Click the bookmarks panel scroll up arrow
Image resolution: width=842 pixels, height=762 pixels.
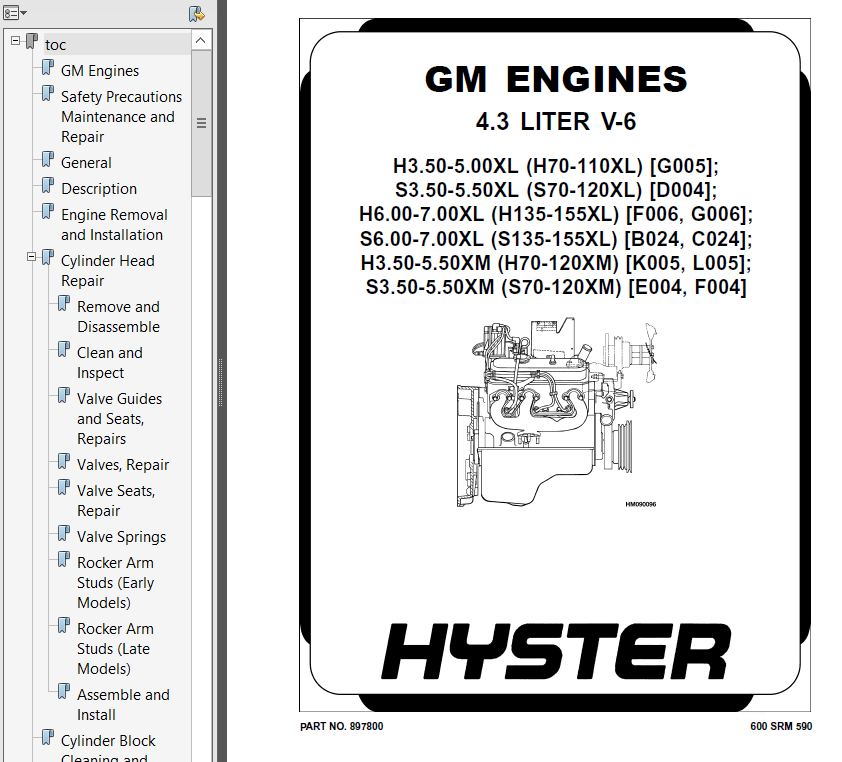201,40
